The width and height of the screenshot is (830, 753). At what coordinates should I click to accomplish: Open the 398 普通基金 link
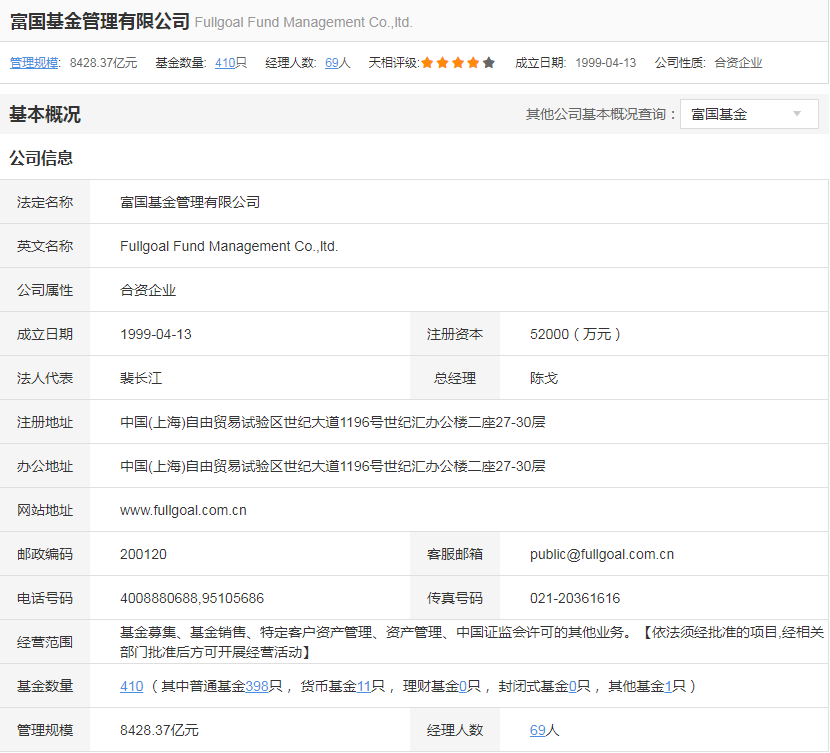pos(257,686)
